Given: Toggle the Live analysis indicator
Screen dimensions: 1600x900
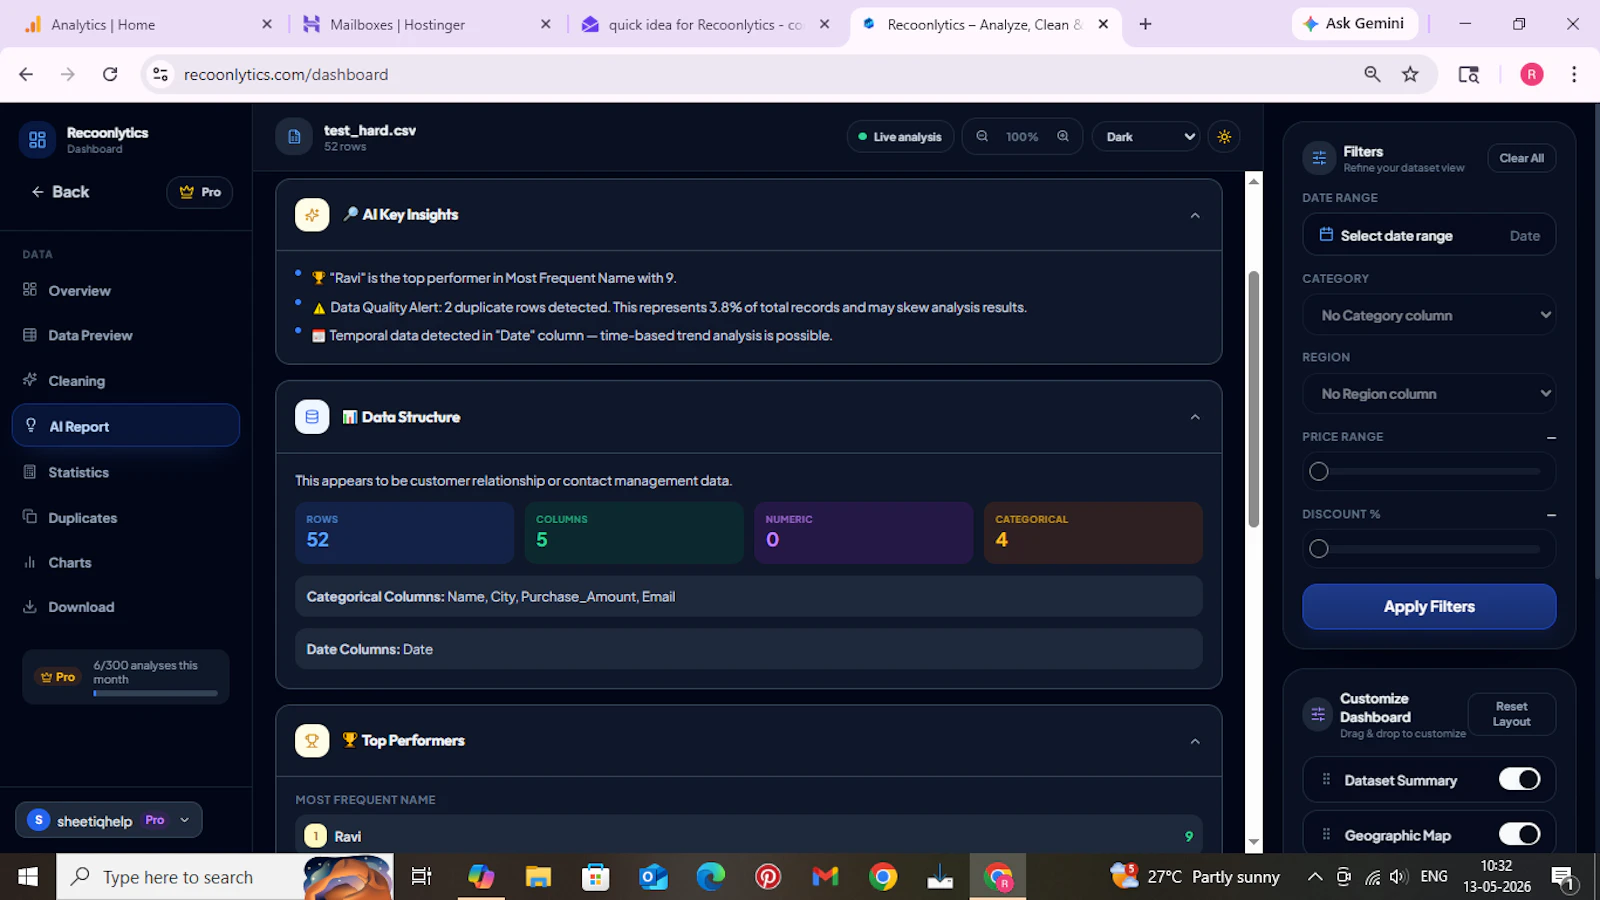Looking at the screenshot, I should tap(900, 137).
